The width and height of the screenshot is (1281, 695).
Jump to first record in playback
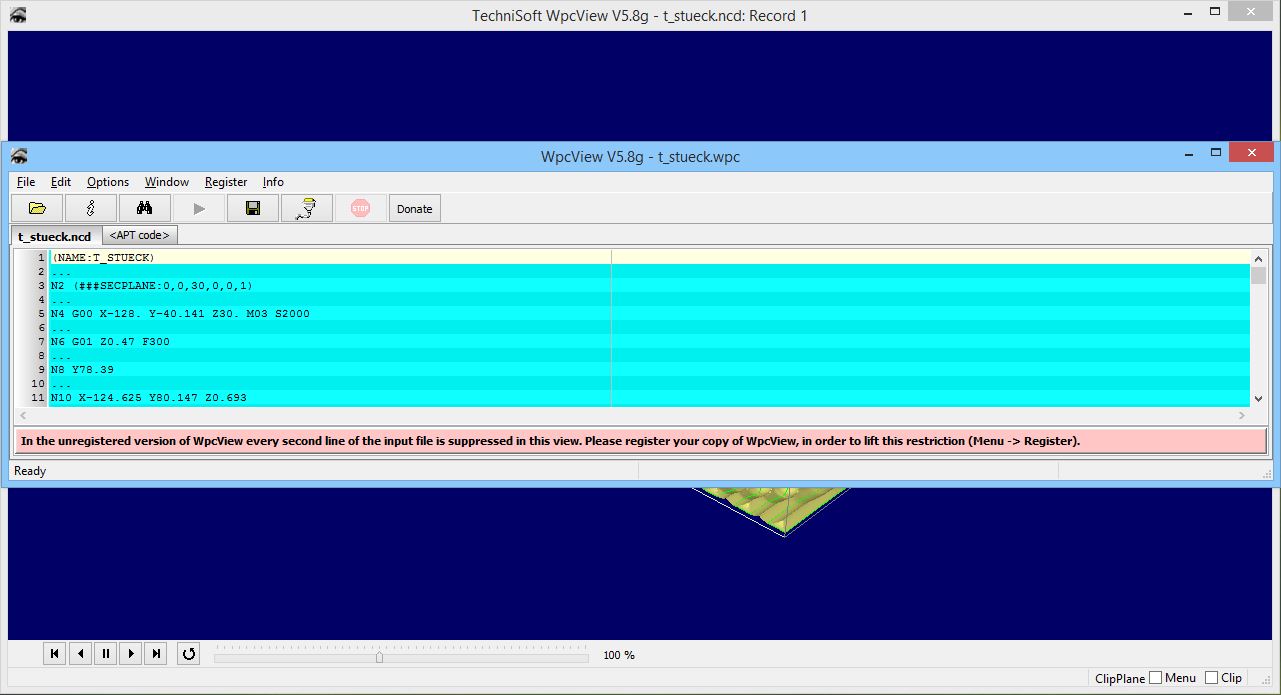point(55,654)
